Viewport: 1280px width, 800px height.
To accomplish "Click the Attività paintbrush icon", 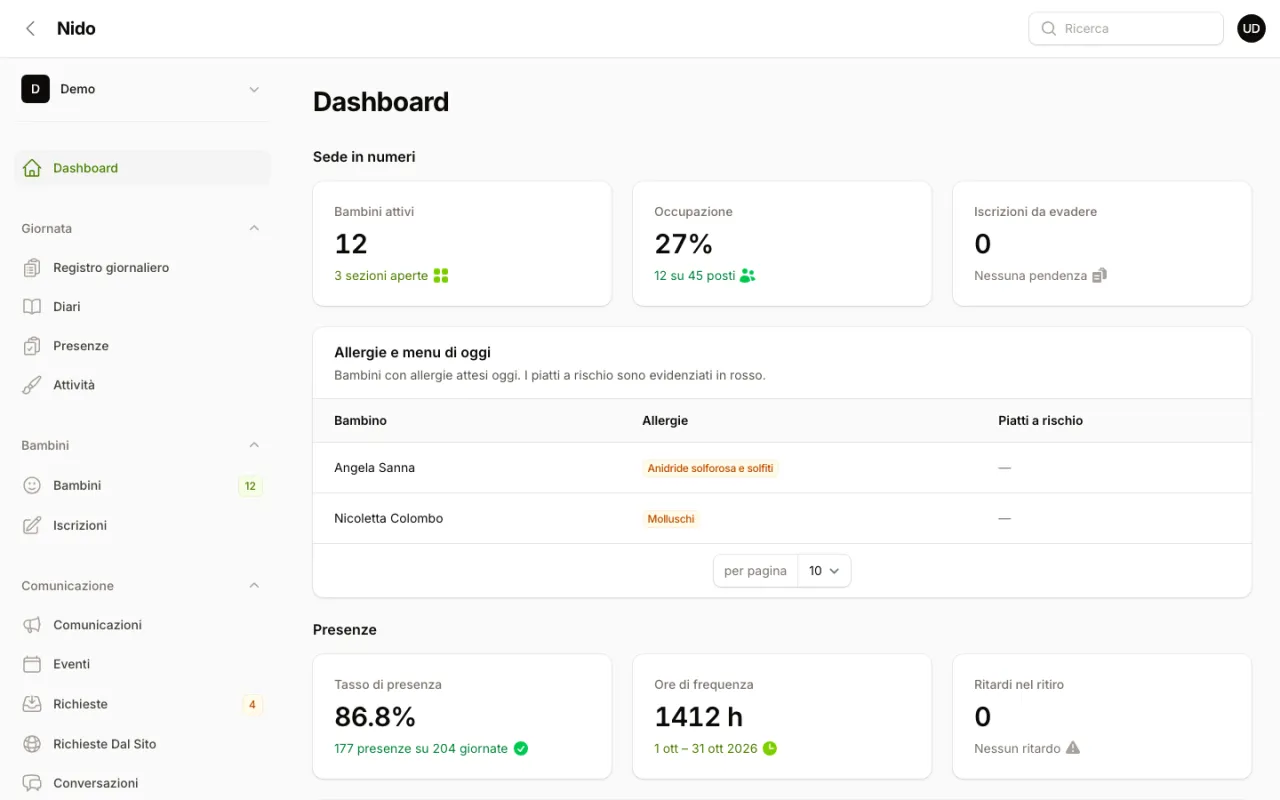I will pos(32,385).
